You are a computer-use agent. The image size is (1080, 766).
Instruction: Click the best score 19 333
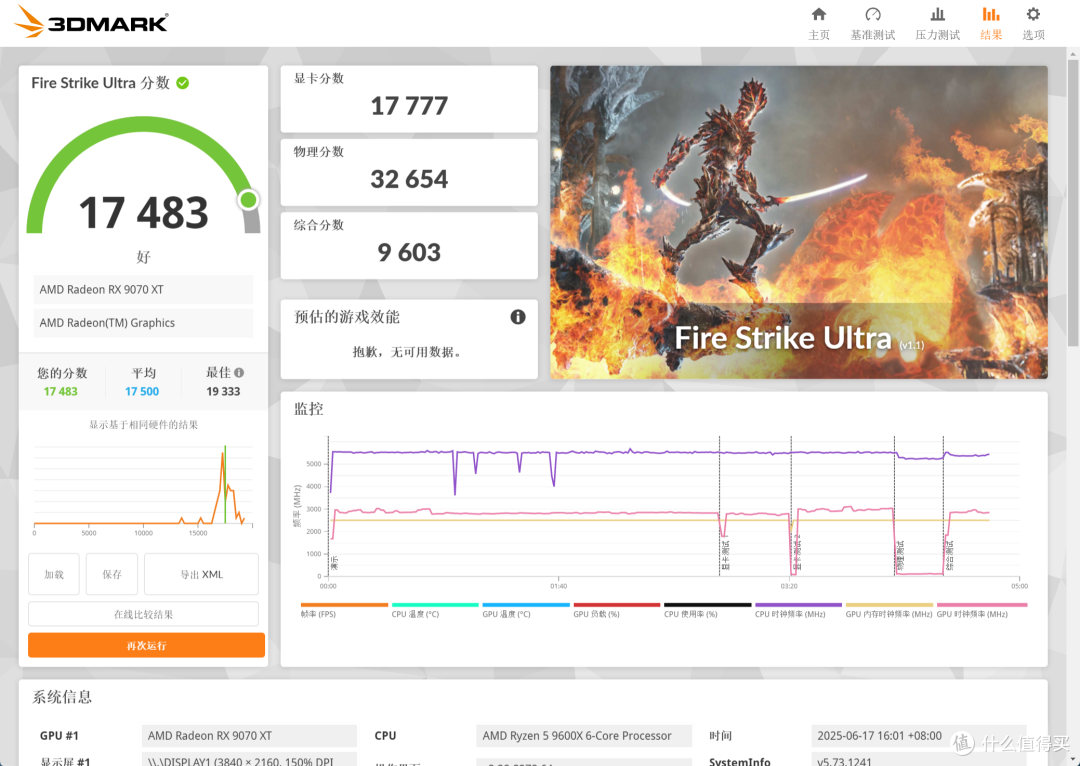223,391
